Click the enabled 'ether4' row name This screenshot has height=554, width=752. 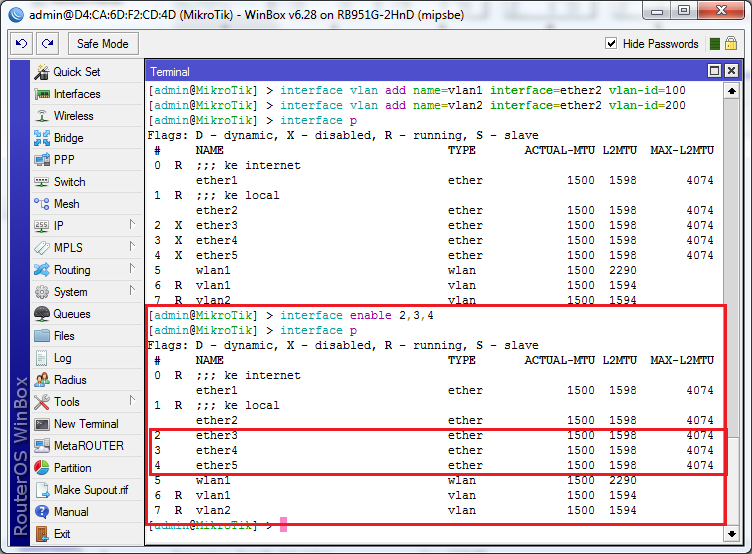point(217,450)
